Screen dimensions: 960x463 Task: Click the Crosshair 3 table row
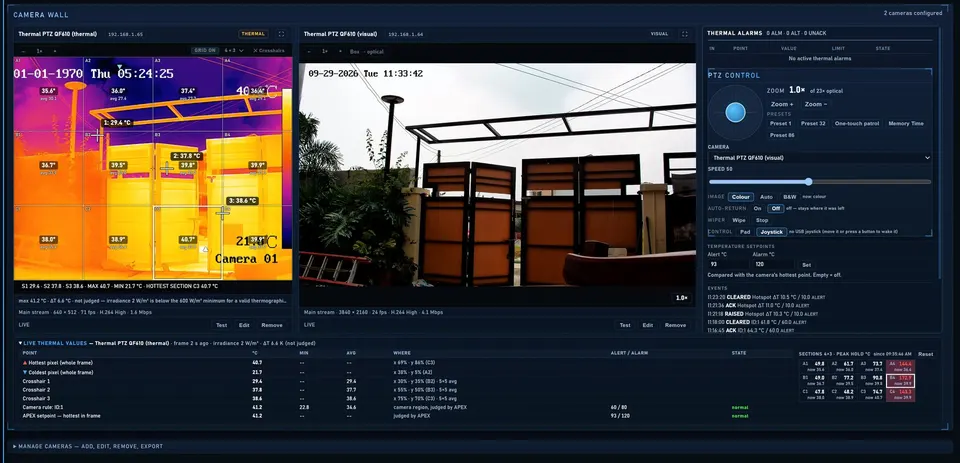[405, 398]
